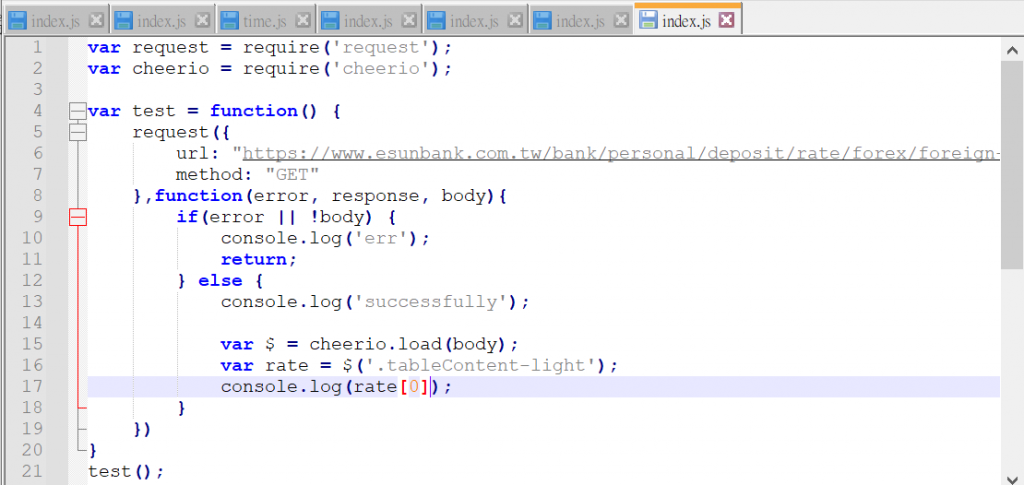Screen dimensions: 1024x485
Task: Close the time.js tab
Action: (302, 20)
